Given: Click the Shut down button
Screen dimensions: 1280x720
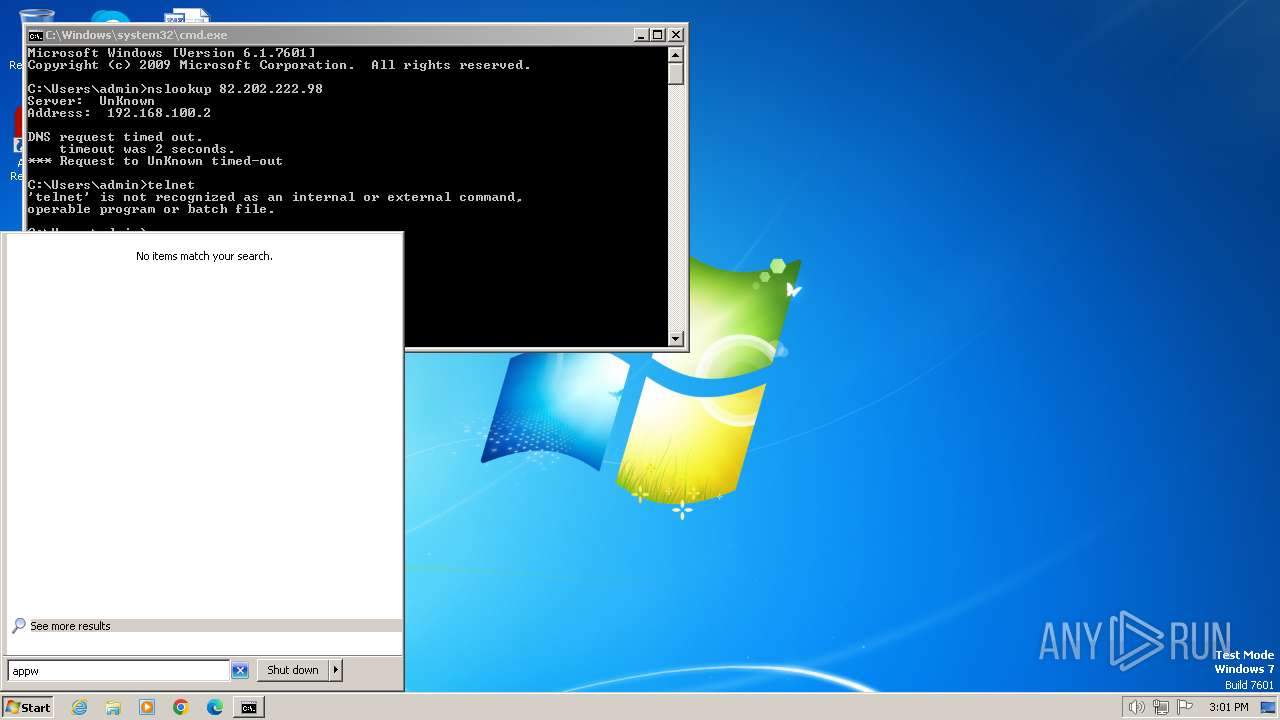Looking at the screenshot, I should coord(293,670).
